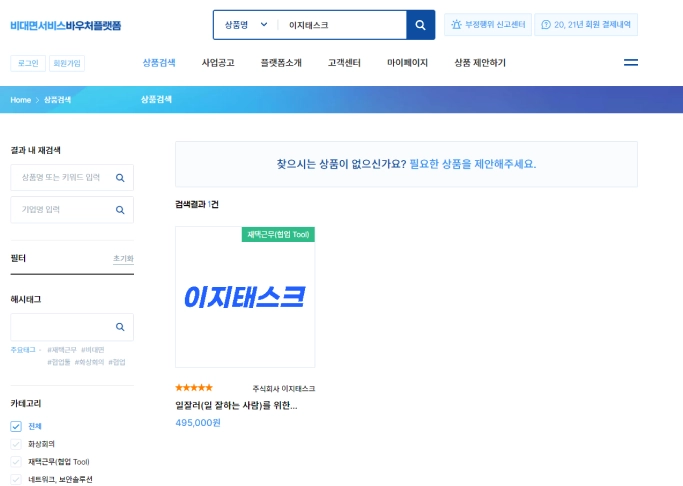Image resolution: width=683 pixels, height=486 pixels.
Task: Select the #협업 tag
Action: coord(117,362)
